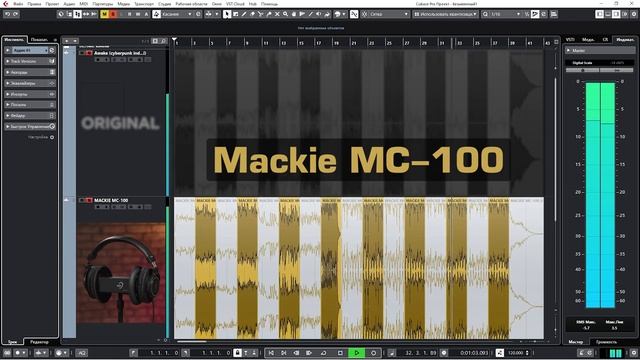Select the Zoom magnifier tool
This screenshot has width=640, height=360.
coord(285,14)
